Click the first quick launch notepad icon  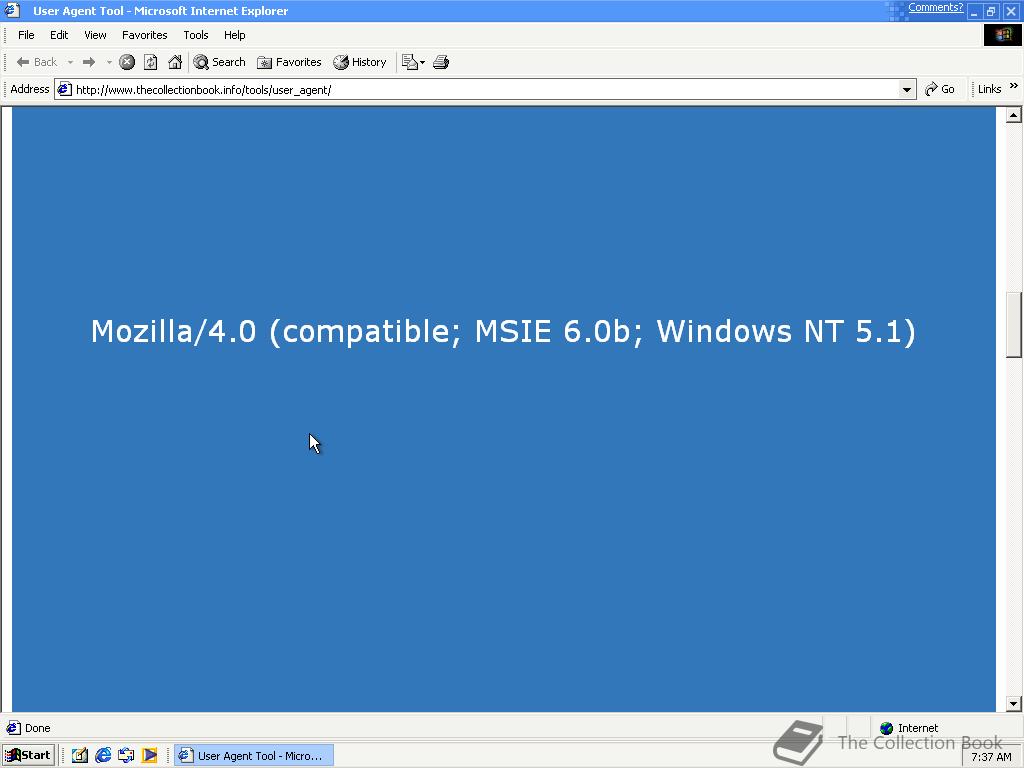[80, 756]
